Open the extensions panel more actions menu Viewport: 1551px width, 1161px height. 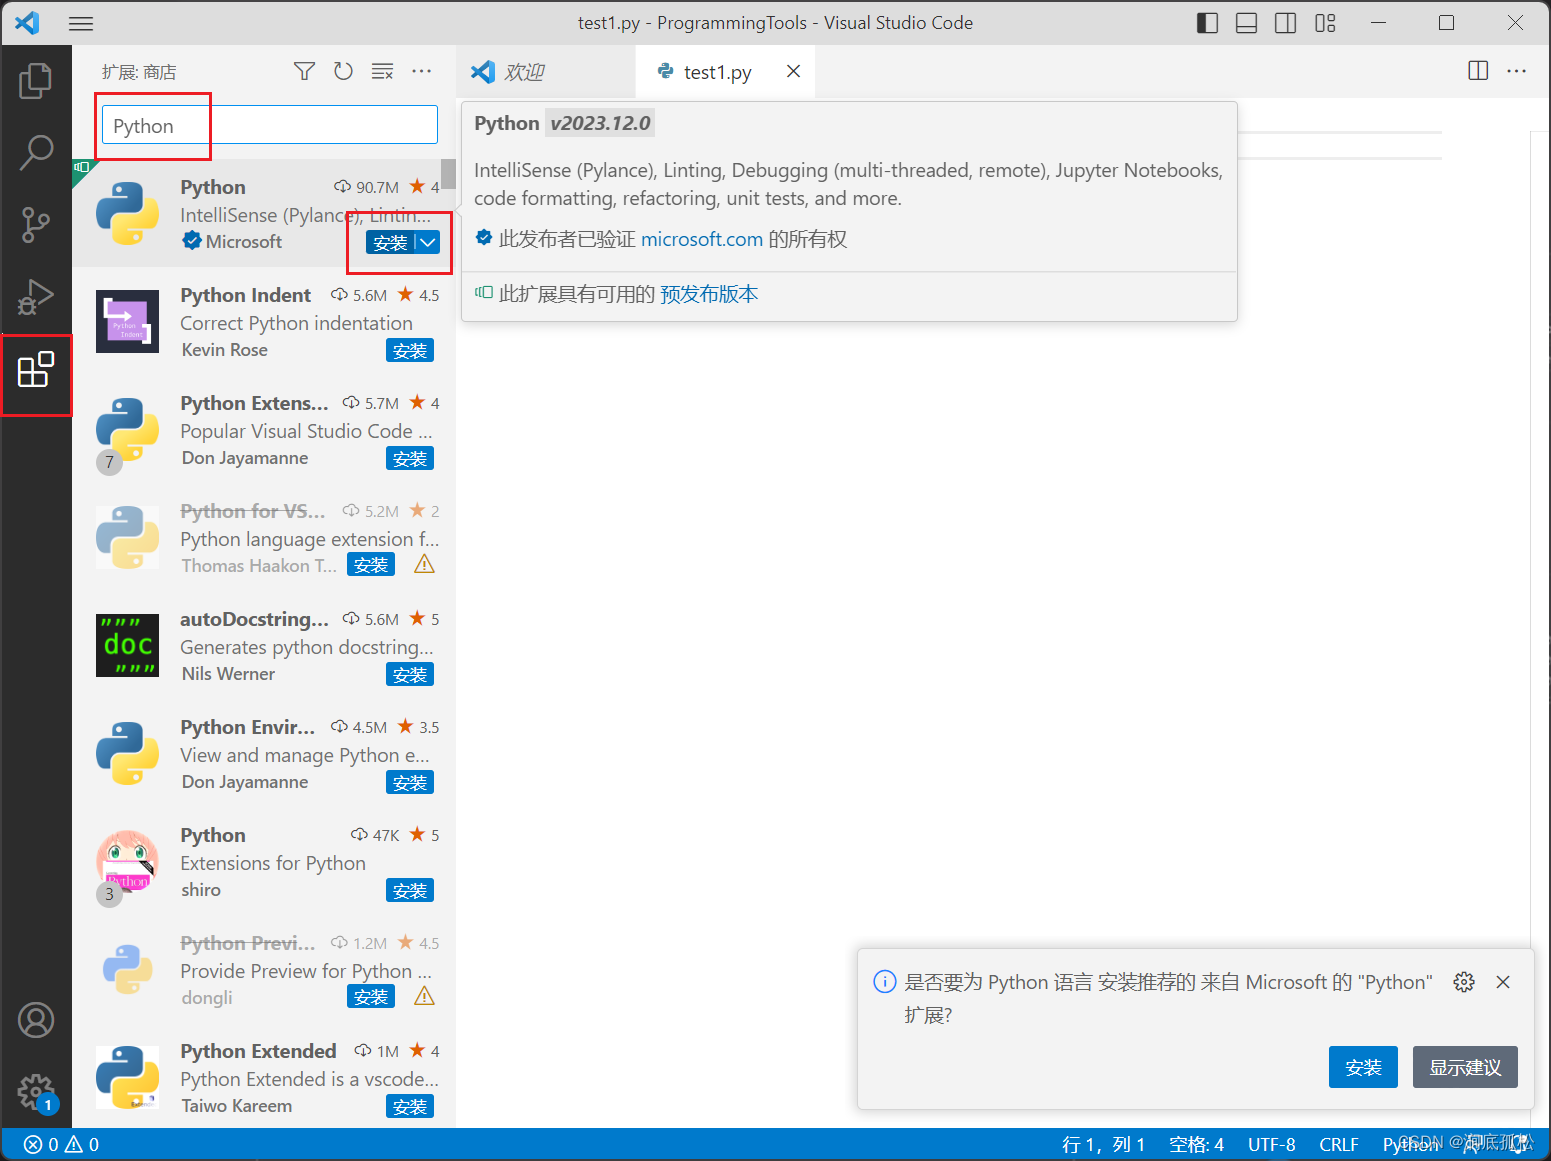click(422, 71)
